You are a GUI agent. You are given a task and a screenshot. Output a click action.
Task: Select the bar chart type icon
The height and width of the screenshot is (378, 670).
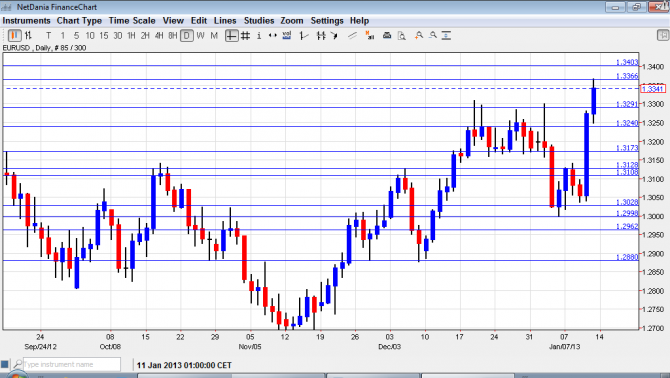[x=29, y=35]
